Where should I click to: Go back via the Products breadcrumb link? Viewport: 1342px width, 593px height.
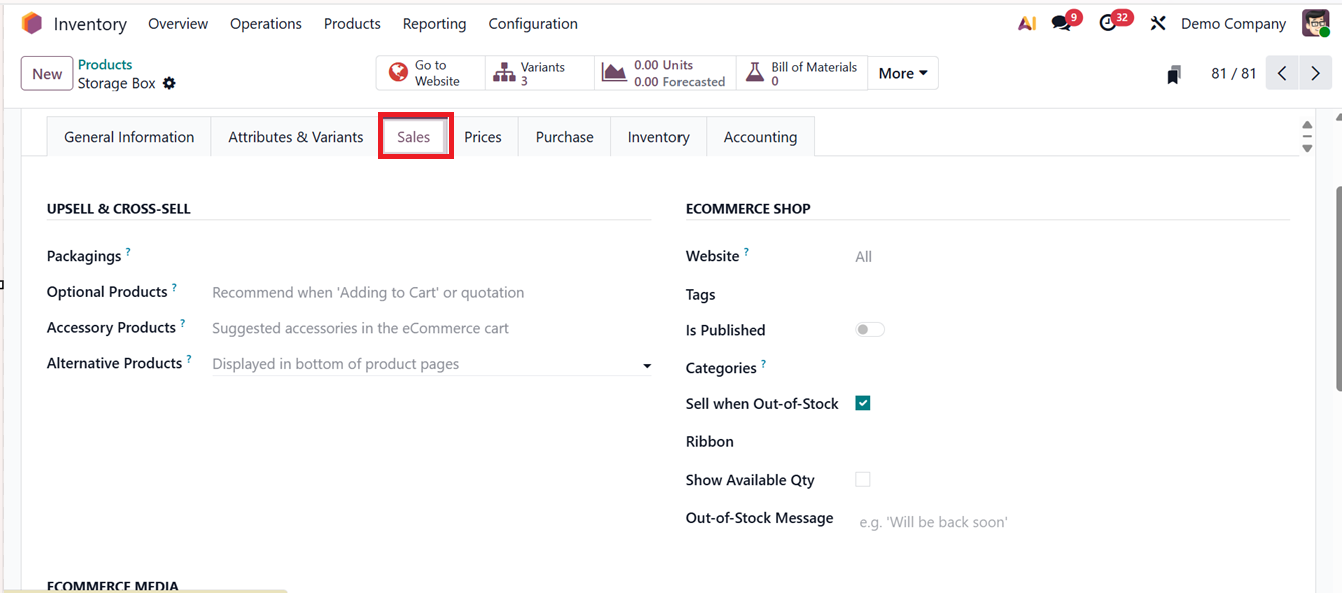(x=104, y=64)
